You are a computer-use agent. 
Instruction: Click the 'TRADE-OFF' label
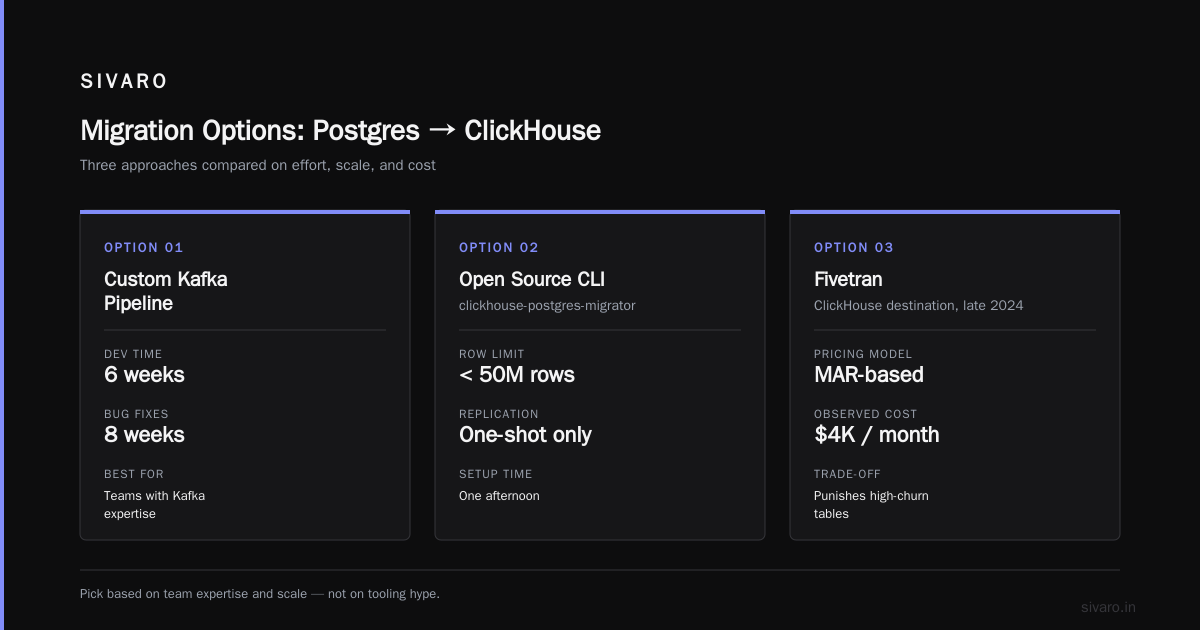point(848,474)
